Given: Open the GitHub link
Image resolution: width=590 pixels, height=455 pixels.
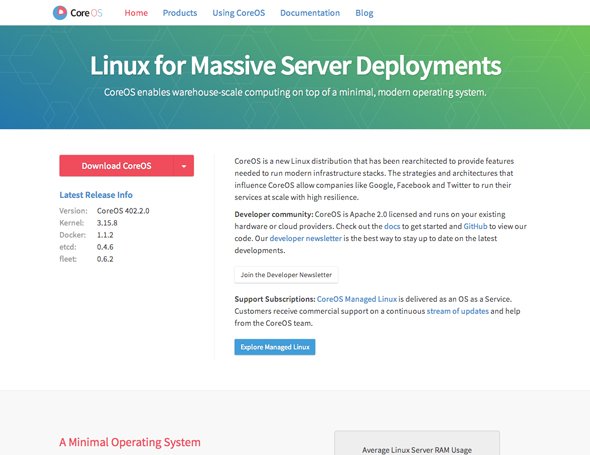Looking at the screenshot, I should pos(475,226).
